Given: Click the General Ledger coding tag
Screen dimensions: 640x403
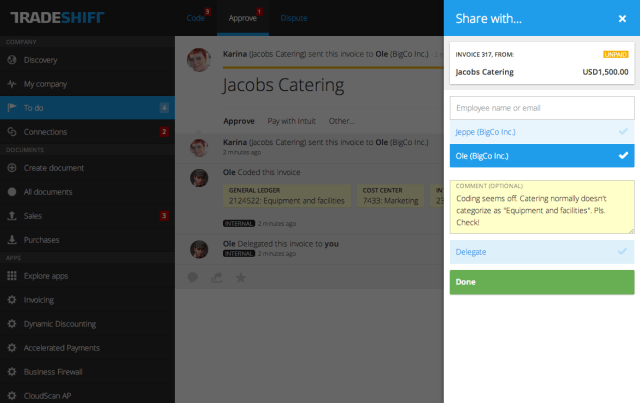Looking at the screenshot, I should 287,196.
